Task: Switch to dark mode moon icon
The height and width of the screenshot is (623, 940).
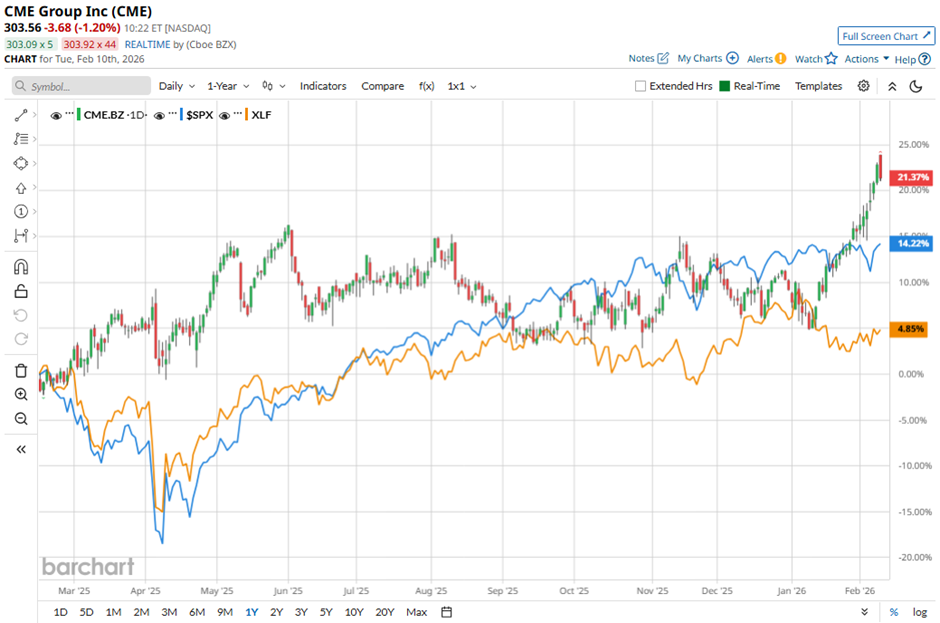Action: coord(915,86)
